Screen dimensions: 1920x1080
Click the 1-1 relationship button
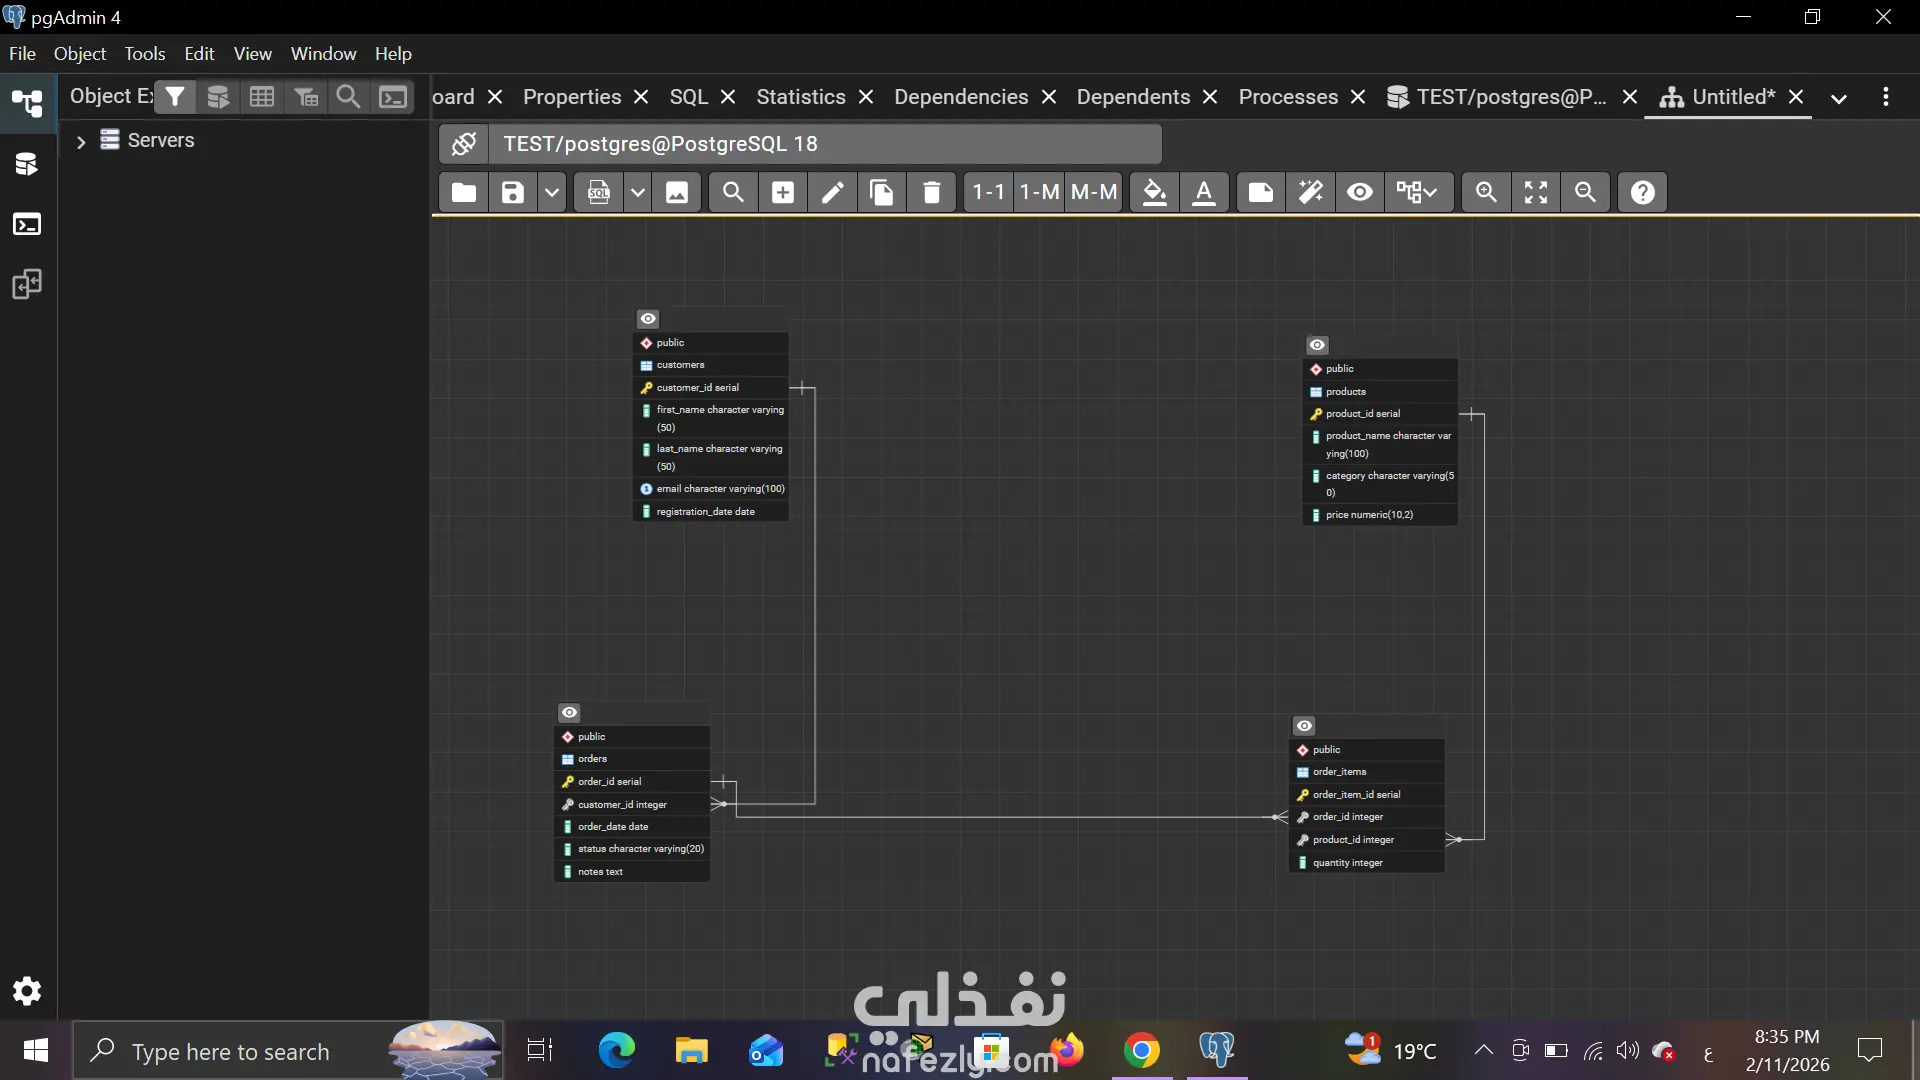click(x=988, y=192)
